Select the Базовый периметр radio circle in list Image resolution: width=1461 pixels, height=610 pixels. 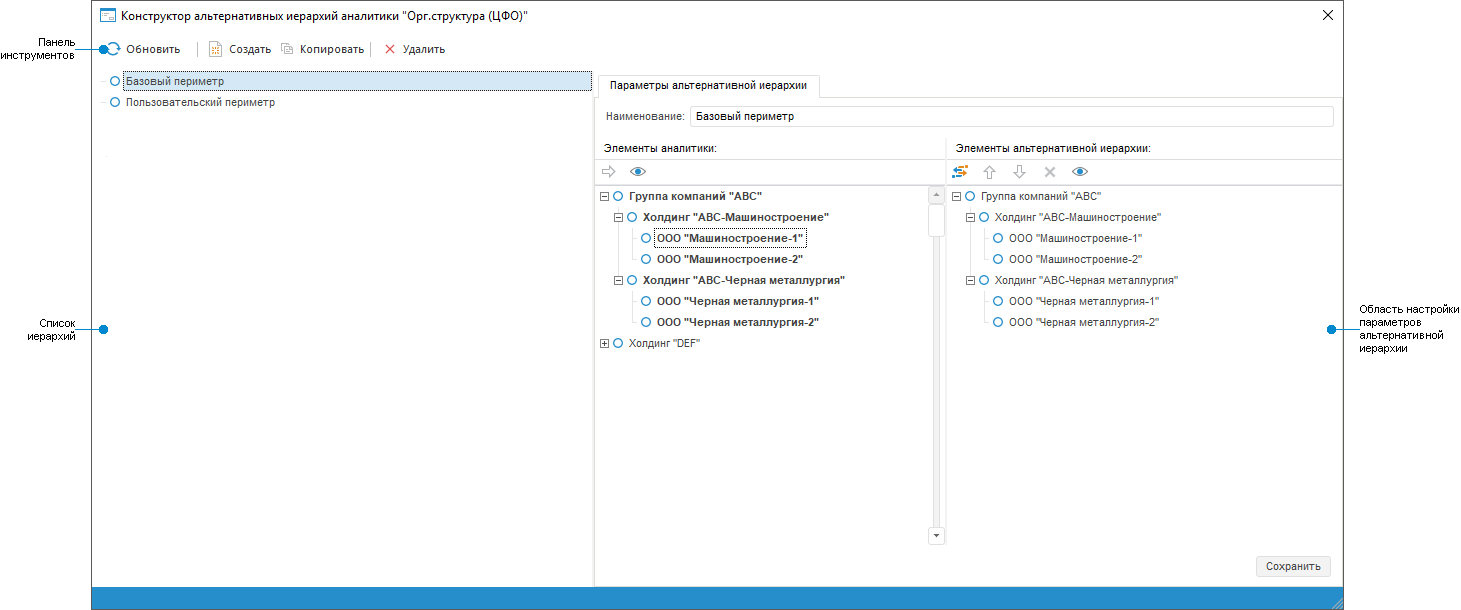point(115,81)
